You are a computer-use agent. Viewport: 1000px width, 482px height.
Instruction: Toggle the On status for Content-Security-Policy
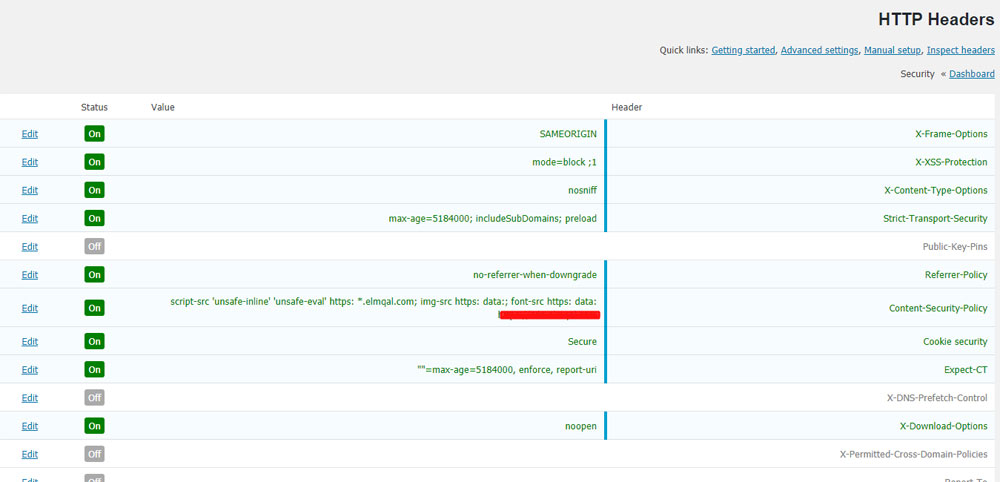coord(94,308)
